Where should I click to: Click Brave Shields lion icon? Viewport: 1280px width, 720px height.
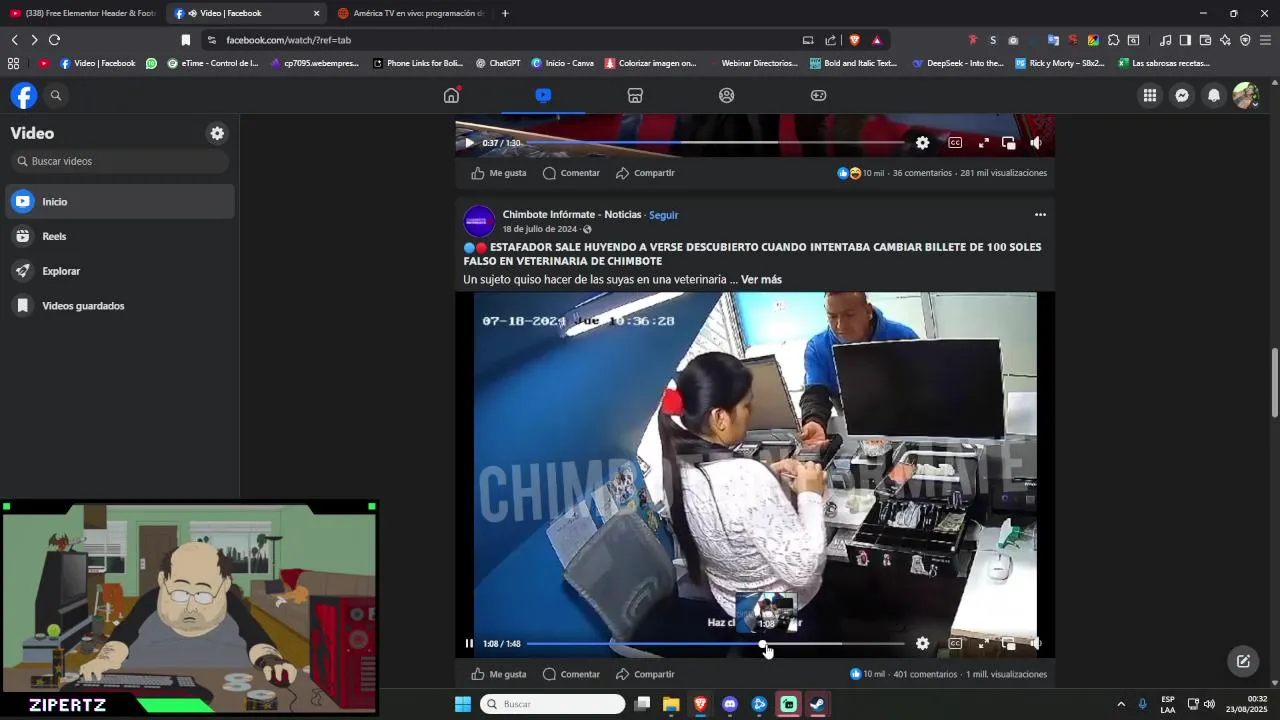click(854, 40)
